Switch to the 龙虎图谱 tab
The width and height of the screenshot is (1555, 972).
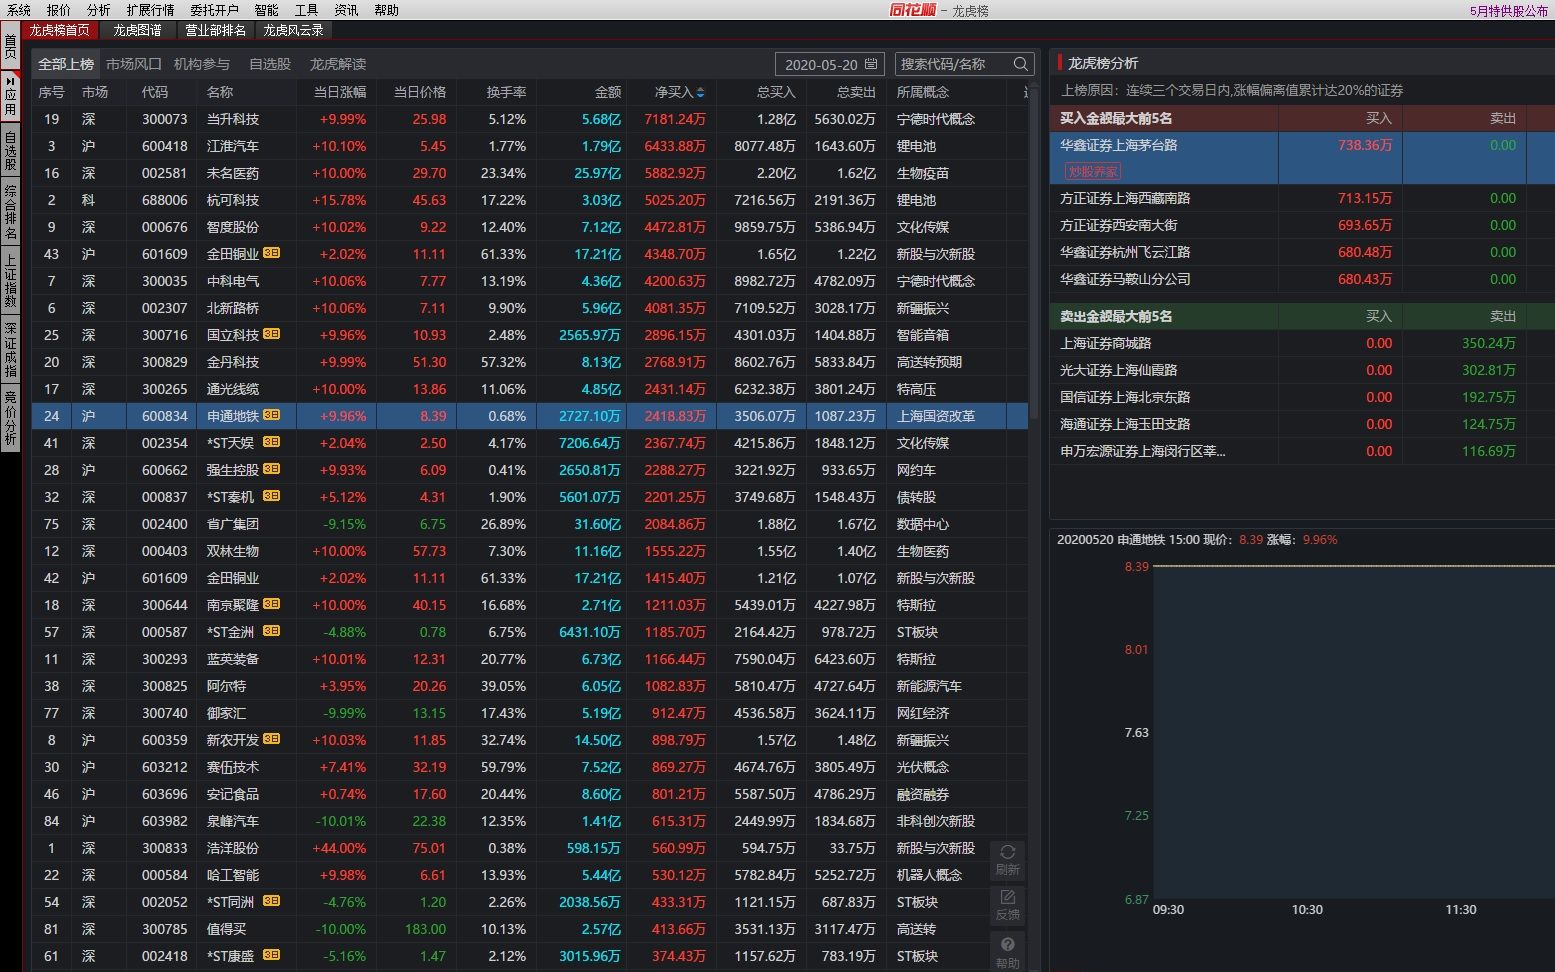coord(137,30)
